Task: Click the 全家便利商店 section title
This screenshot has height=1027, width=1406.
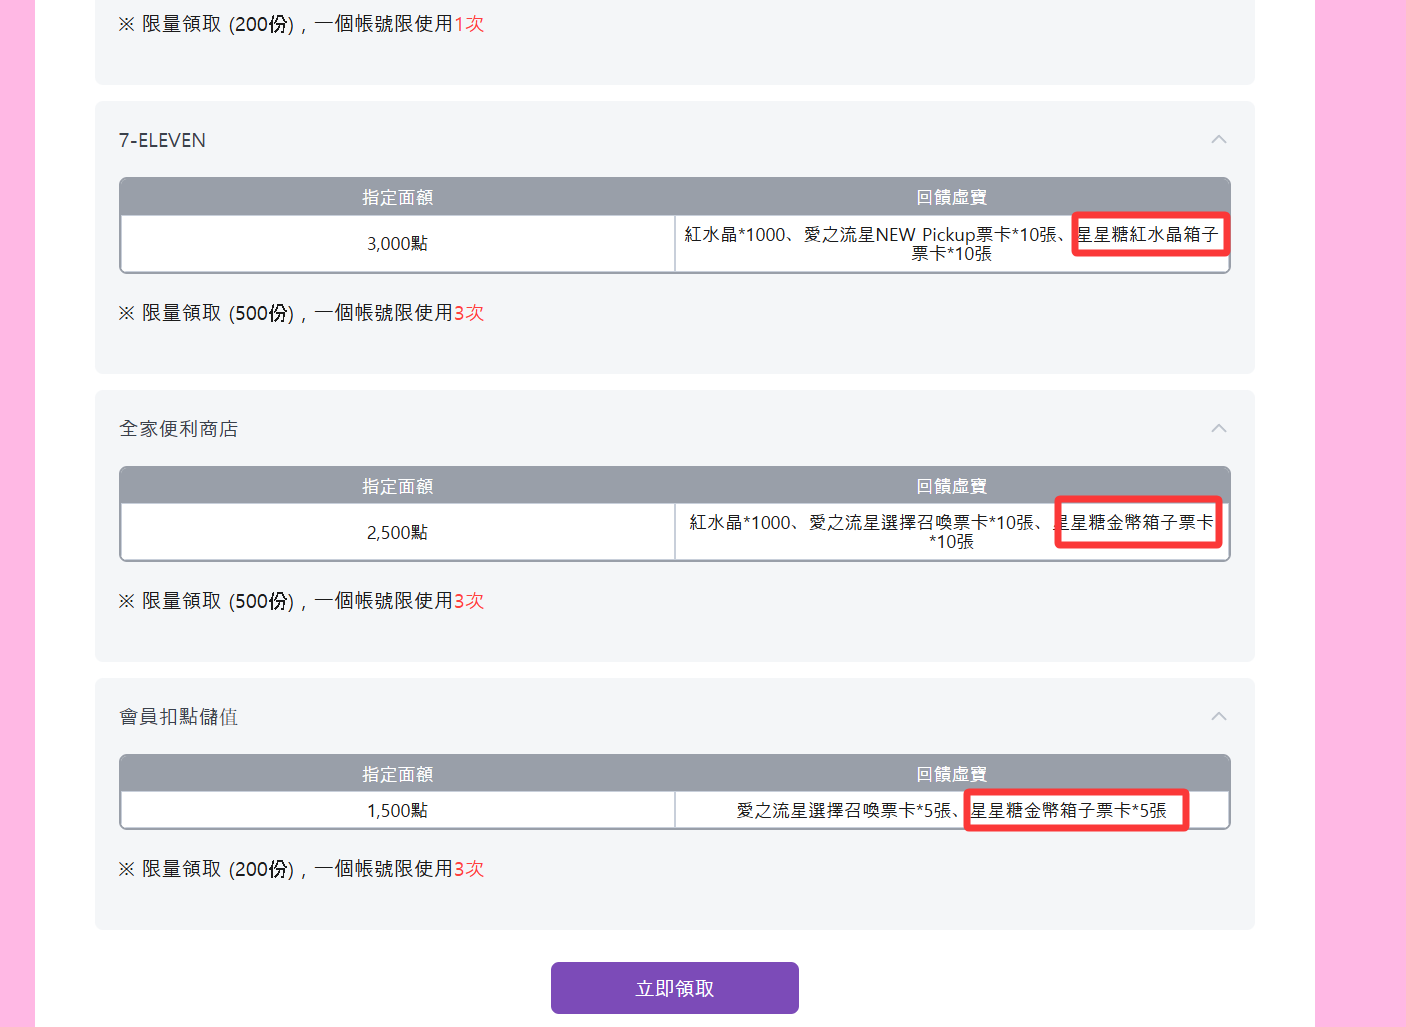Action: pos(178,429)
